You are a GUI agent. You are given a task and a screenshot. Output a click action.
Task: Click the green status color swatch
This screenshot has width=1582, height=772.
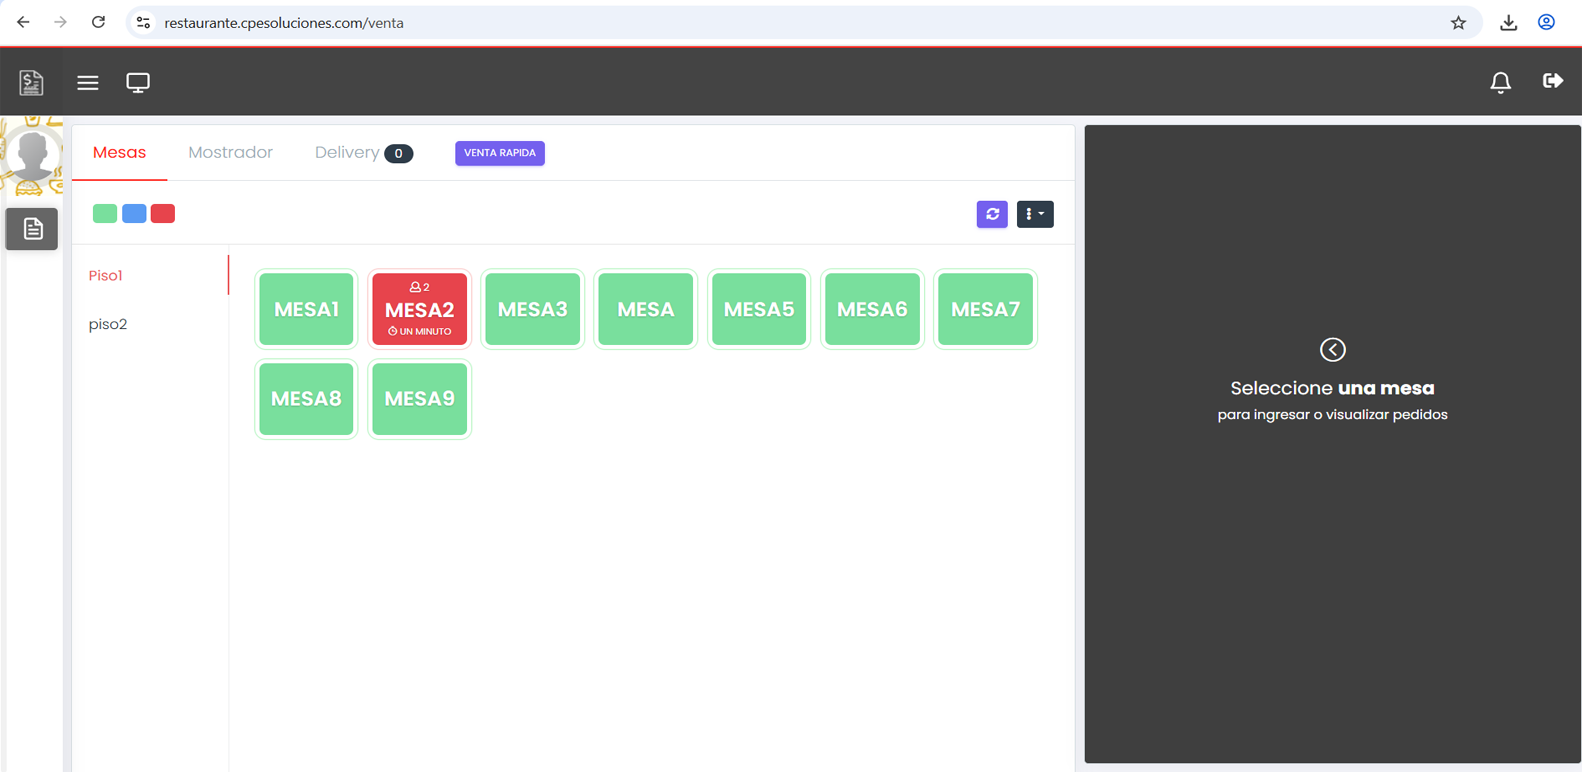[105, 213]
